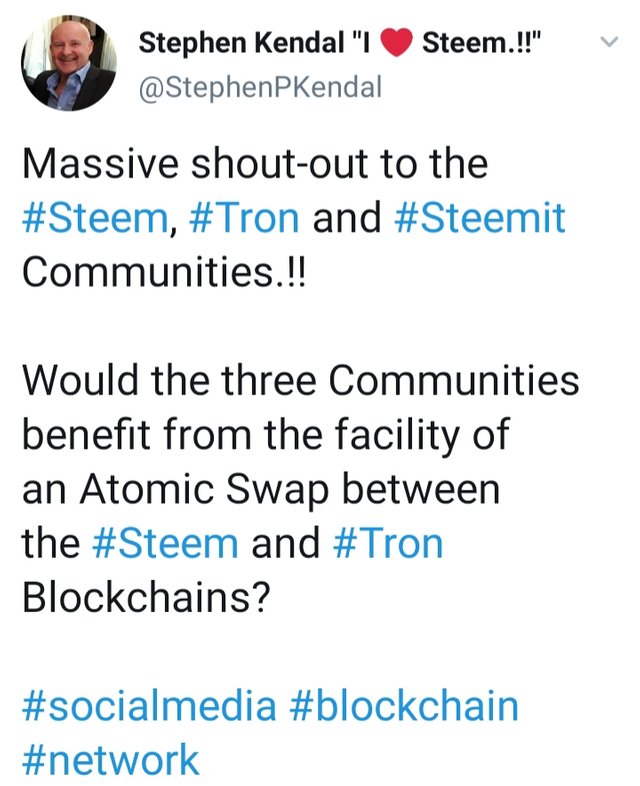
Task: Click the #Steem hashtag before "and #Tron"
Action: (165, 544)
